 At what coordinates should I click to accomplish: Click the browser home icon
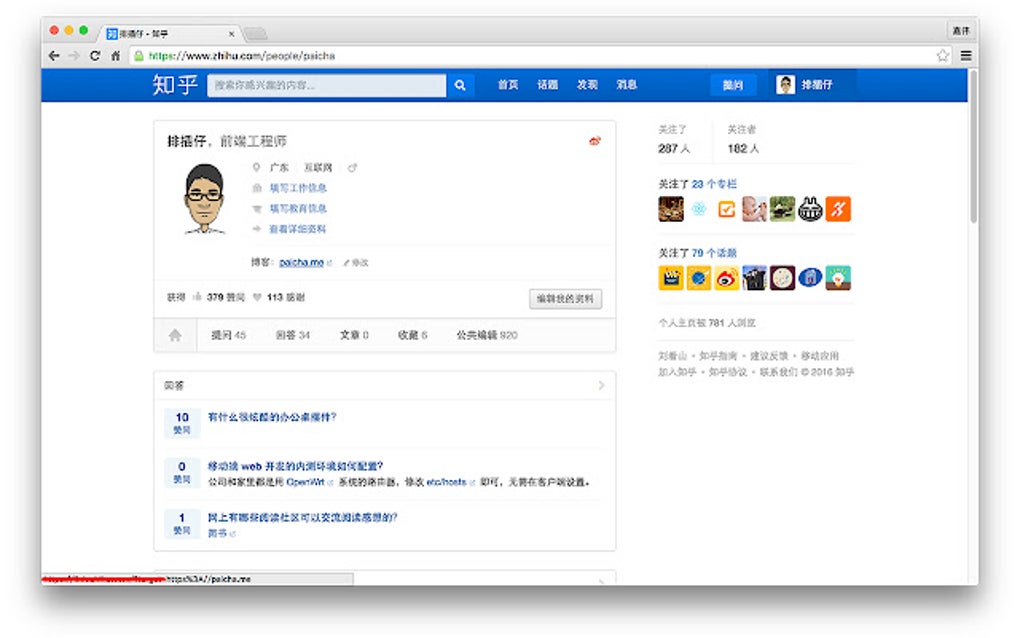pos(116,56)
